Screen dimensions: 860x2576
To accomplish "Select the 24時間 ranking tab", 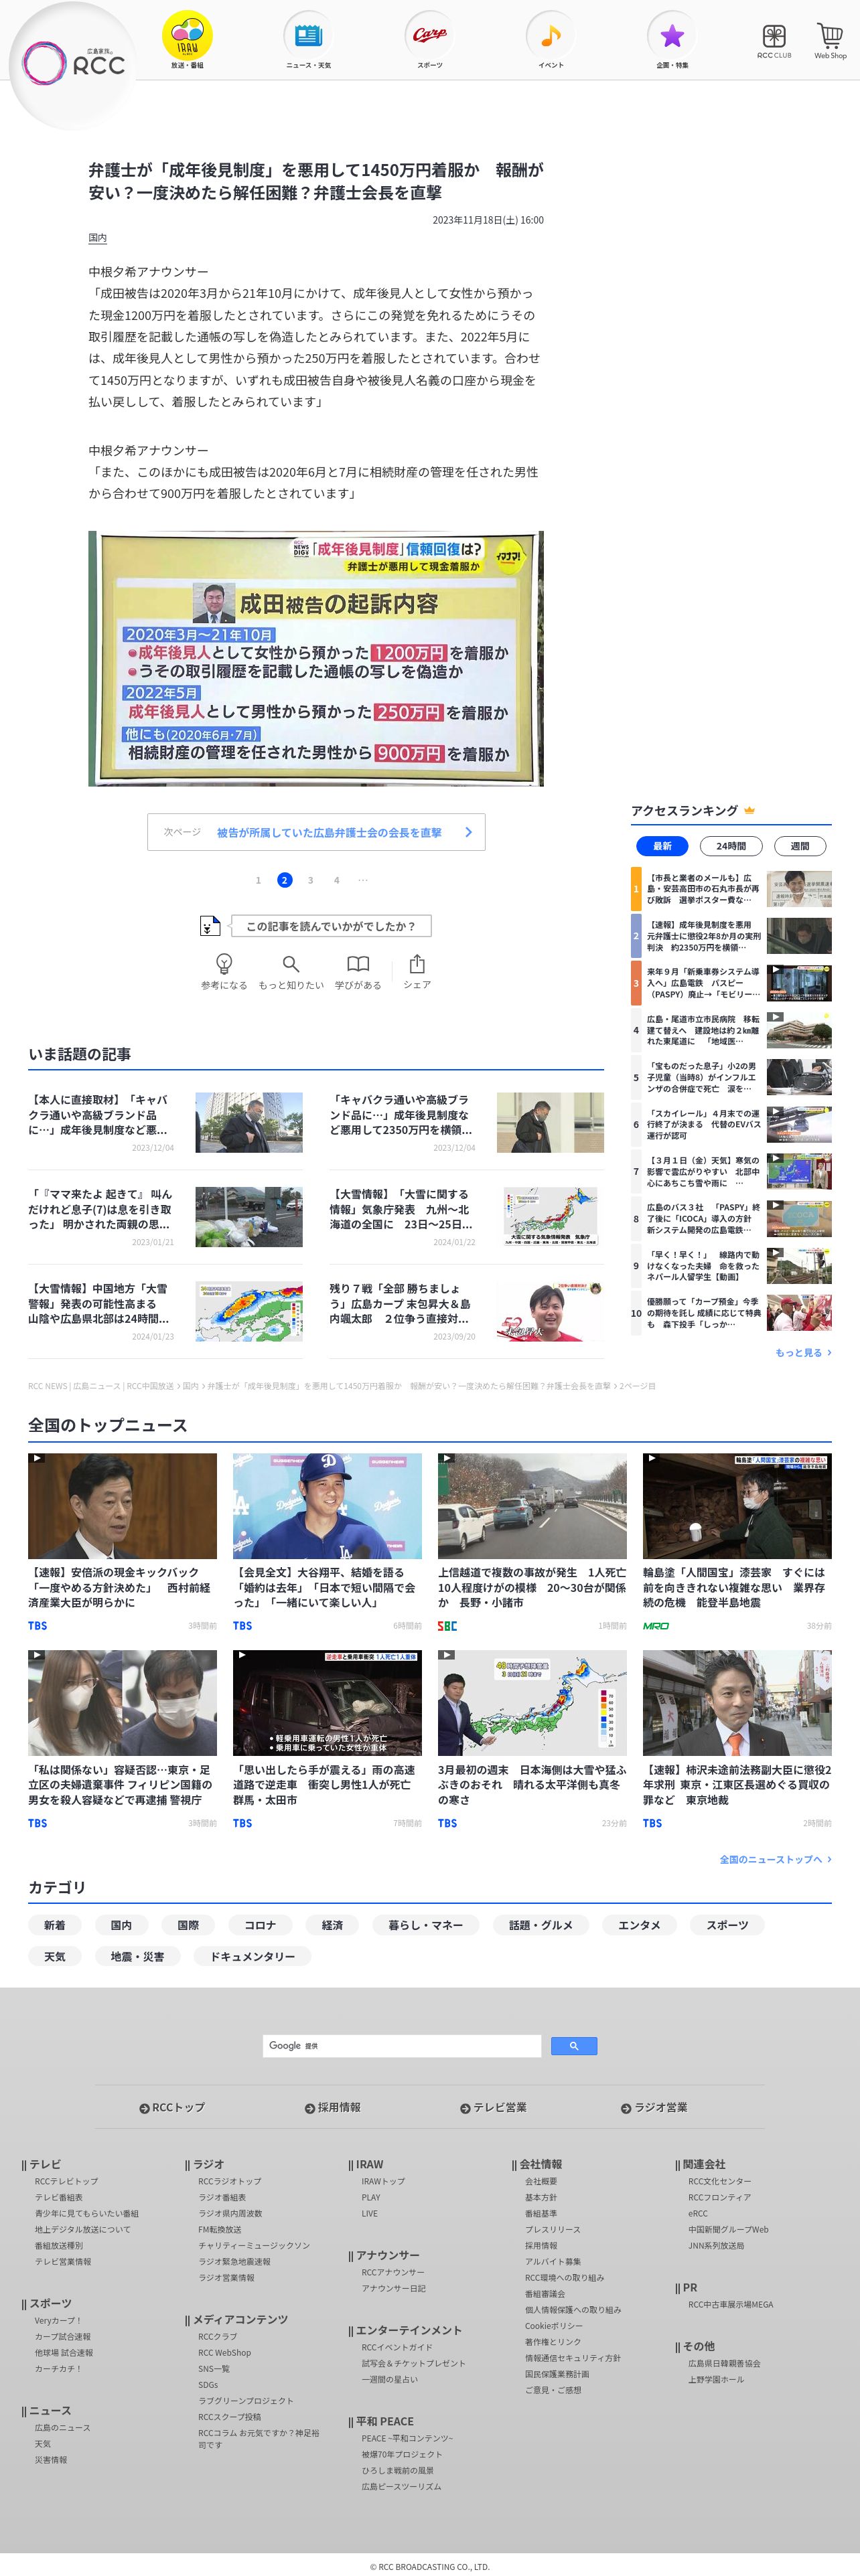I will [731, 846].
